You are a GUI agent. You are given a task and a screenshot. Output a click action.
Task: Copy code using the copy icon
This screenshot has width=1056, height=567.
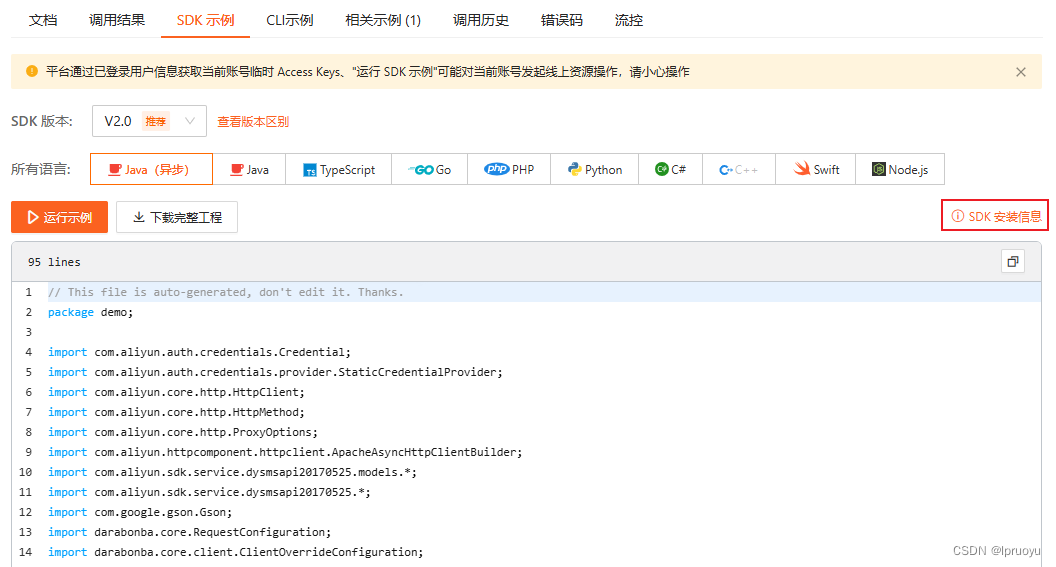pyautogui.click(x=1013, y=261)
